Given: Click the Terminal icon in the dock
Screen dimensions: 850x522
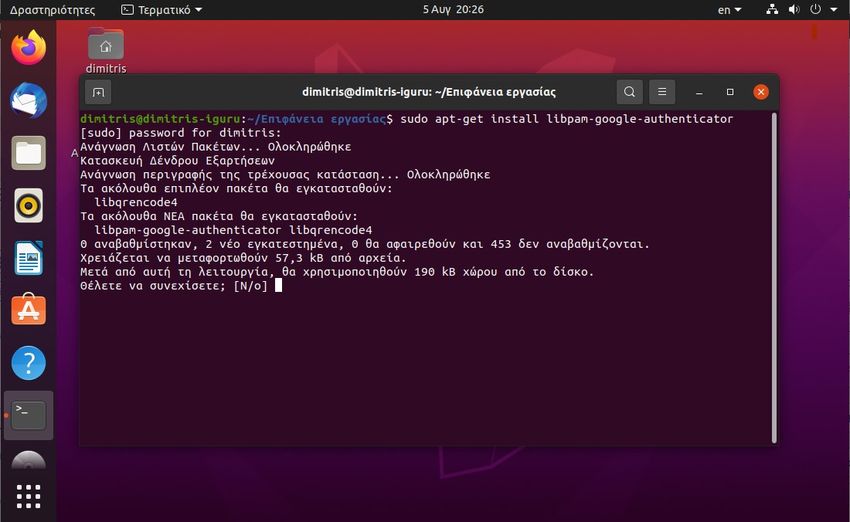Looking at the screenshot, I should coord(29,415).
